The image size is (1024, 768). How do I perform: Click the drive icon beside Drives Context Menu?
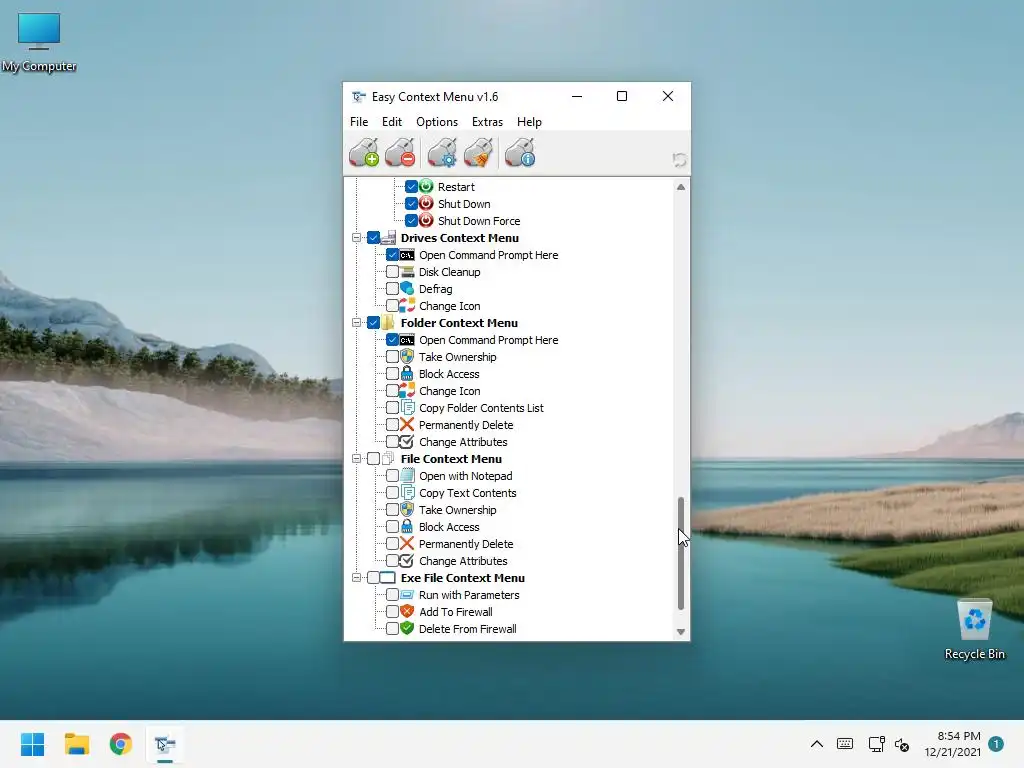coord(389,237)
